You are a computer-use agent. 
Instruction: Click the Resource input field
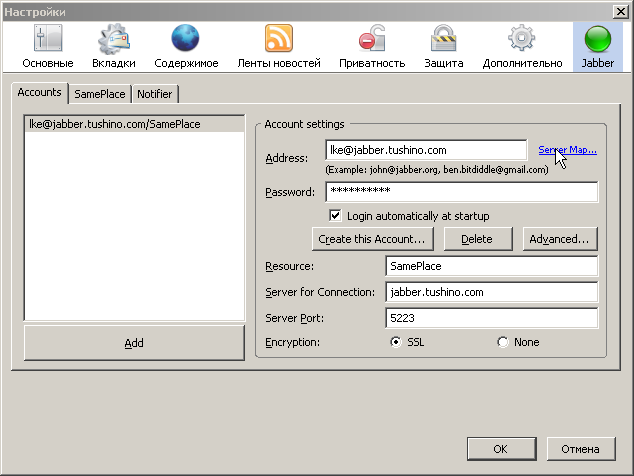pyautogui.click(x=491, y=266)
